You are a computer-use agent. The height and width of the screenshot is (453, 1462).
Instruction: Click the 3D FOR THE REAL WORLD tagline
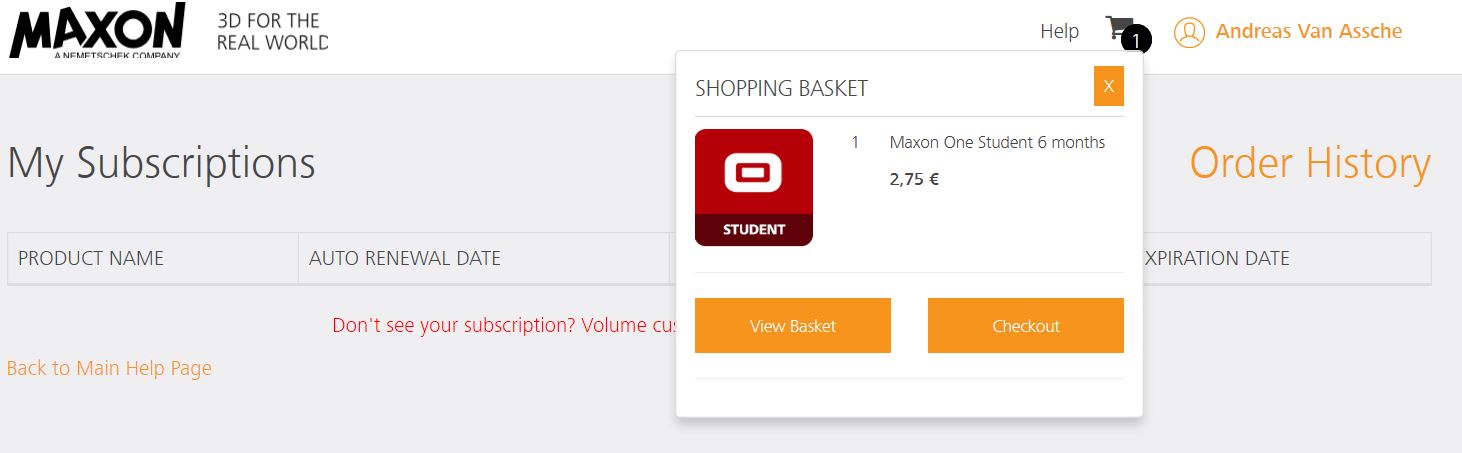(x=272, y=32)
